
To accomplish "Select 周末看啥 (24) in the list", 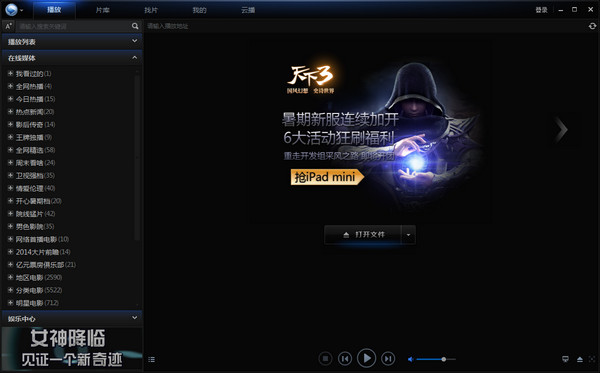I will pos(35,163).
